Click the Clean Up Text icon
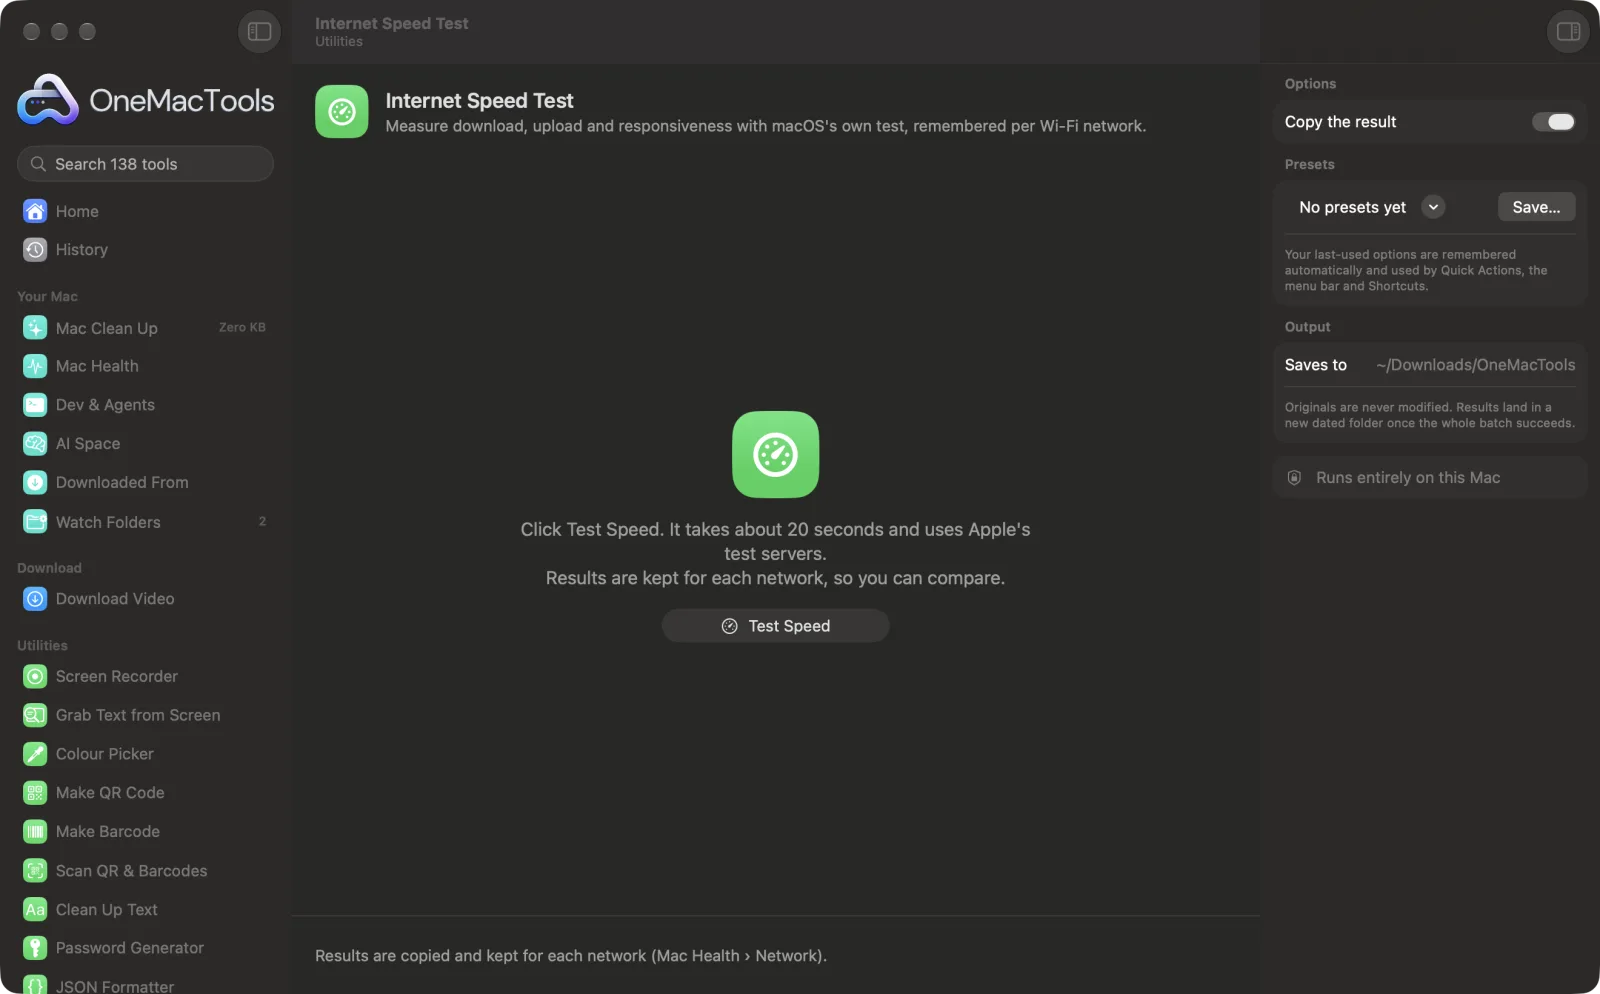Viewport: 1600px width, 994px height. point(35,910)
